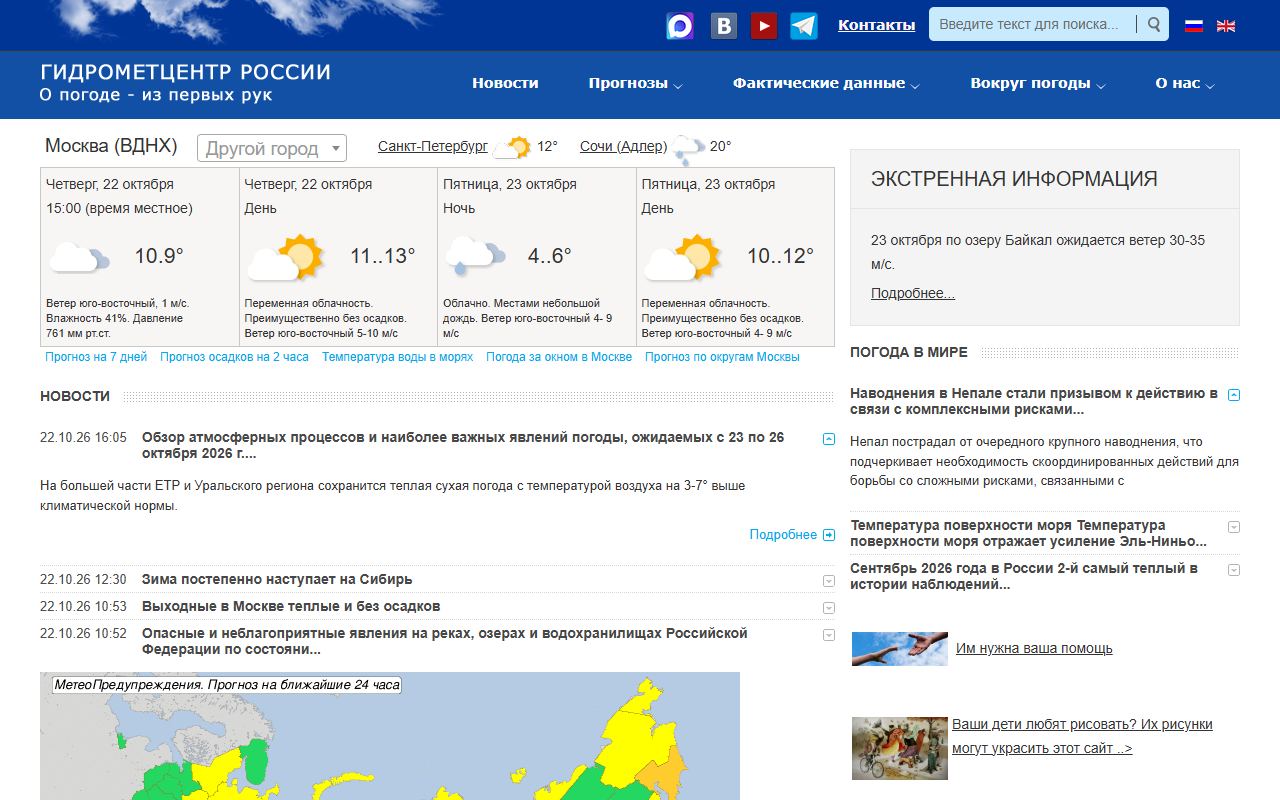Open 'Погода за окном в Москве' link

coord(559,357)
